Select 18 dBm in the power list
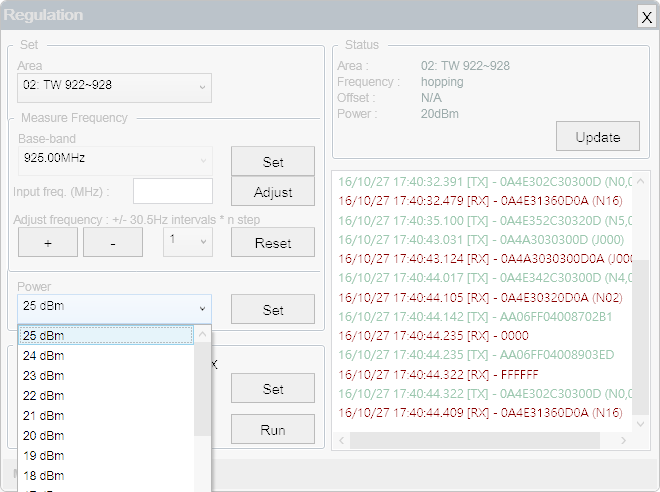The width and height of the screenshot is (660, 492). 106,476
